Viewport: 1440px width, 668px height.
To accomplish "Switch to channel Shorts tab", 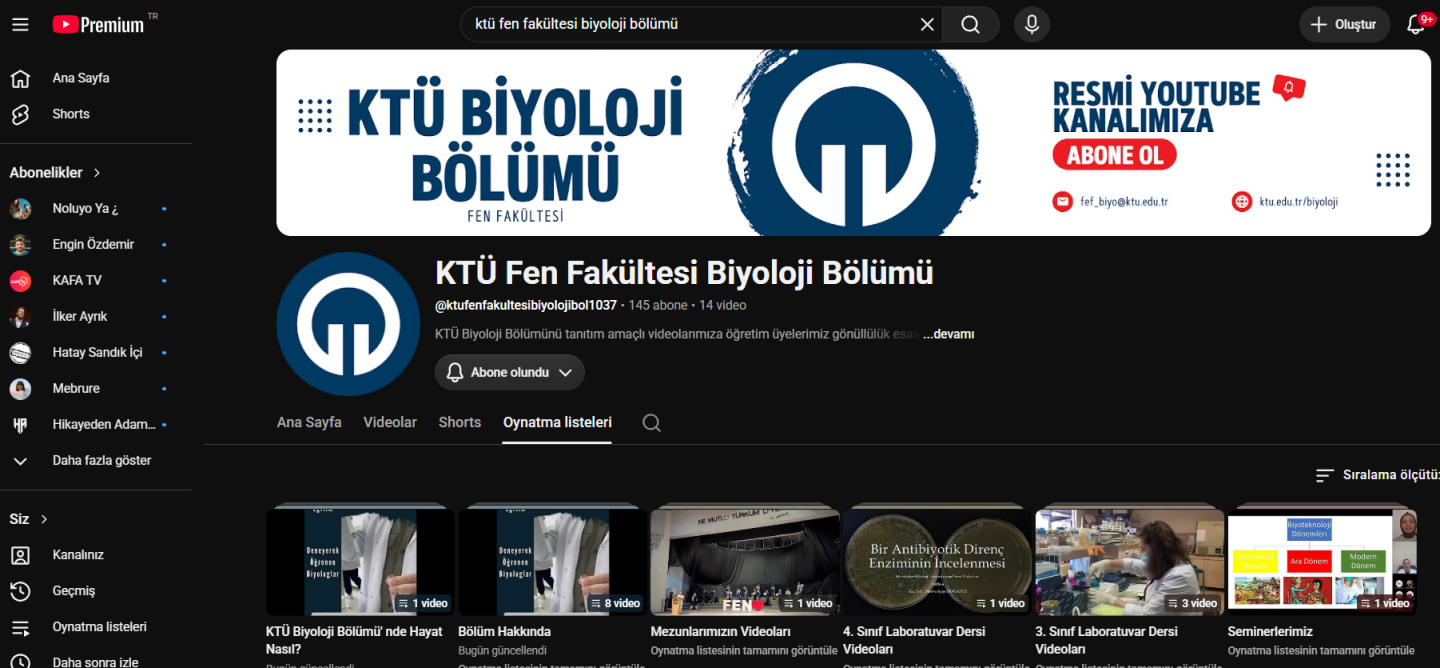I will tap(460, 422).
